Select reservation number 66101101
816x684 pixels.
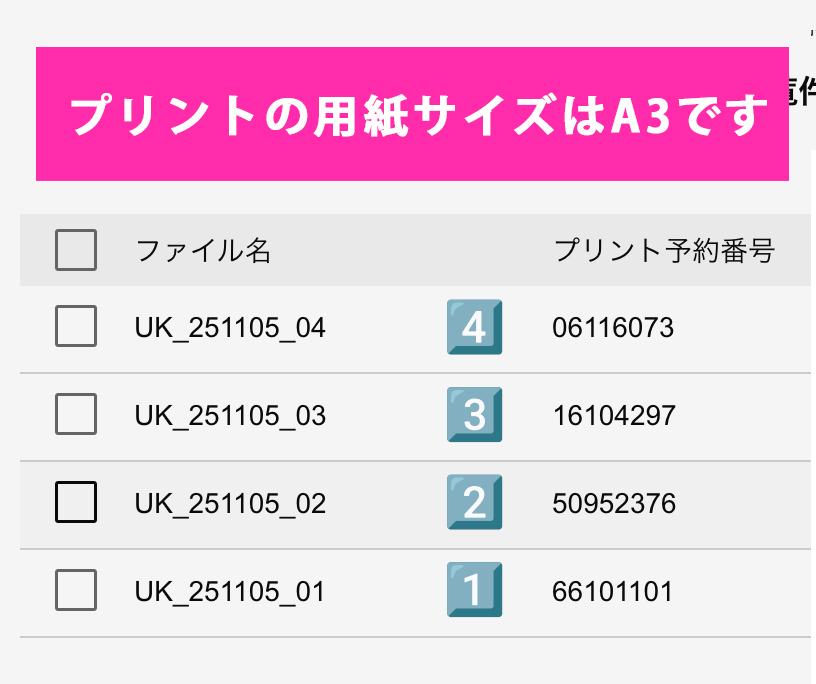(x=612, y=591)
